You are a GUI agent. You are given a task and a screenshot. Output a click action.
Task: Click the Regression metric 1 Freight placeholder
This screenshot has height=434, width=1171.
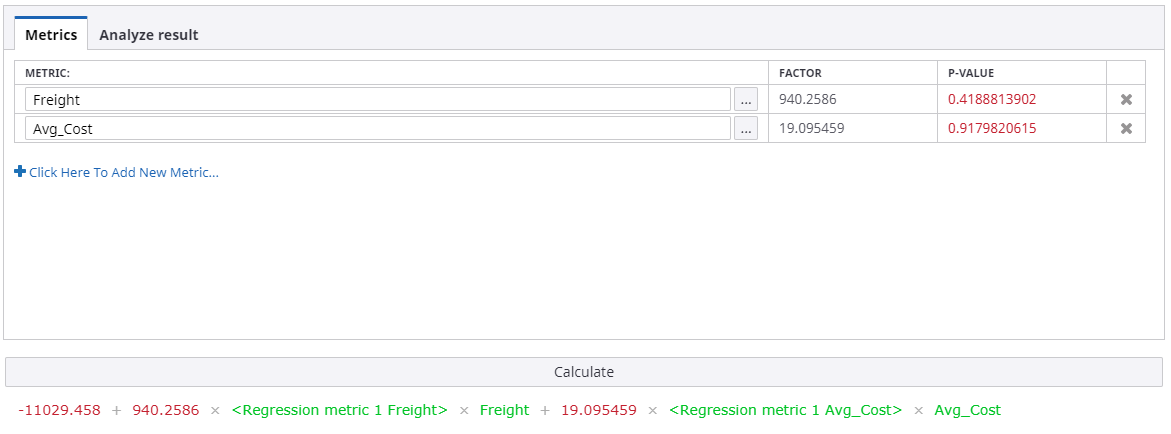click(340, 410)
